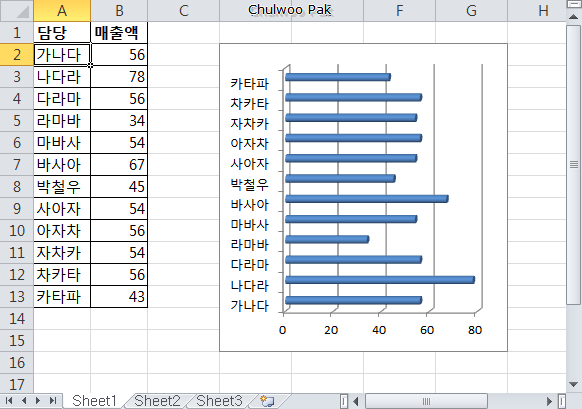Switch to Sheet3 tab
This screenshot has width=582, height=409.
click(x=219, y=401)
